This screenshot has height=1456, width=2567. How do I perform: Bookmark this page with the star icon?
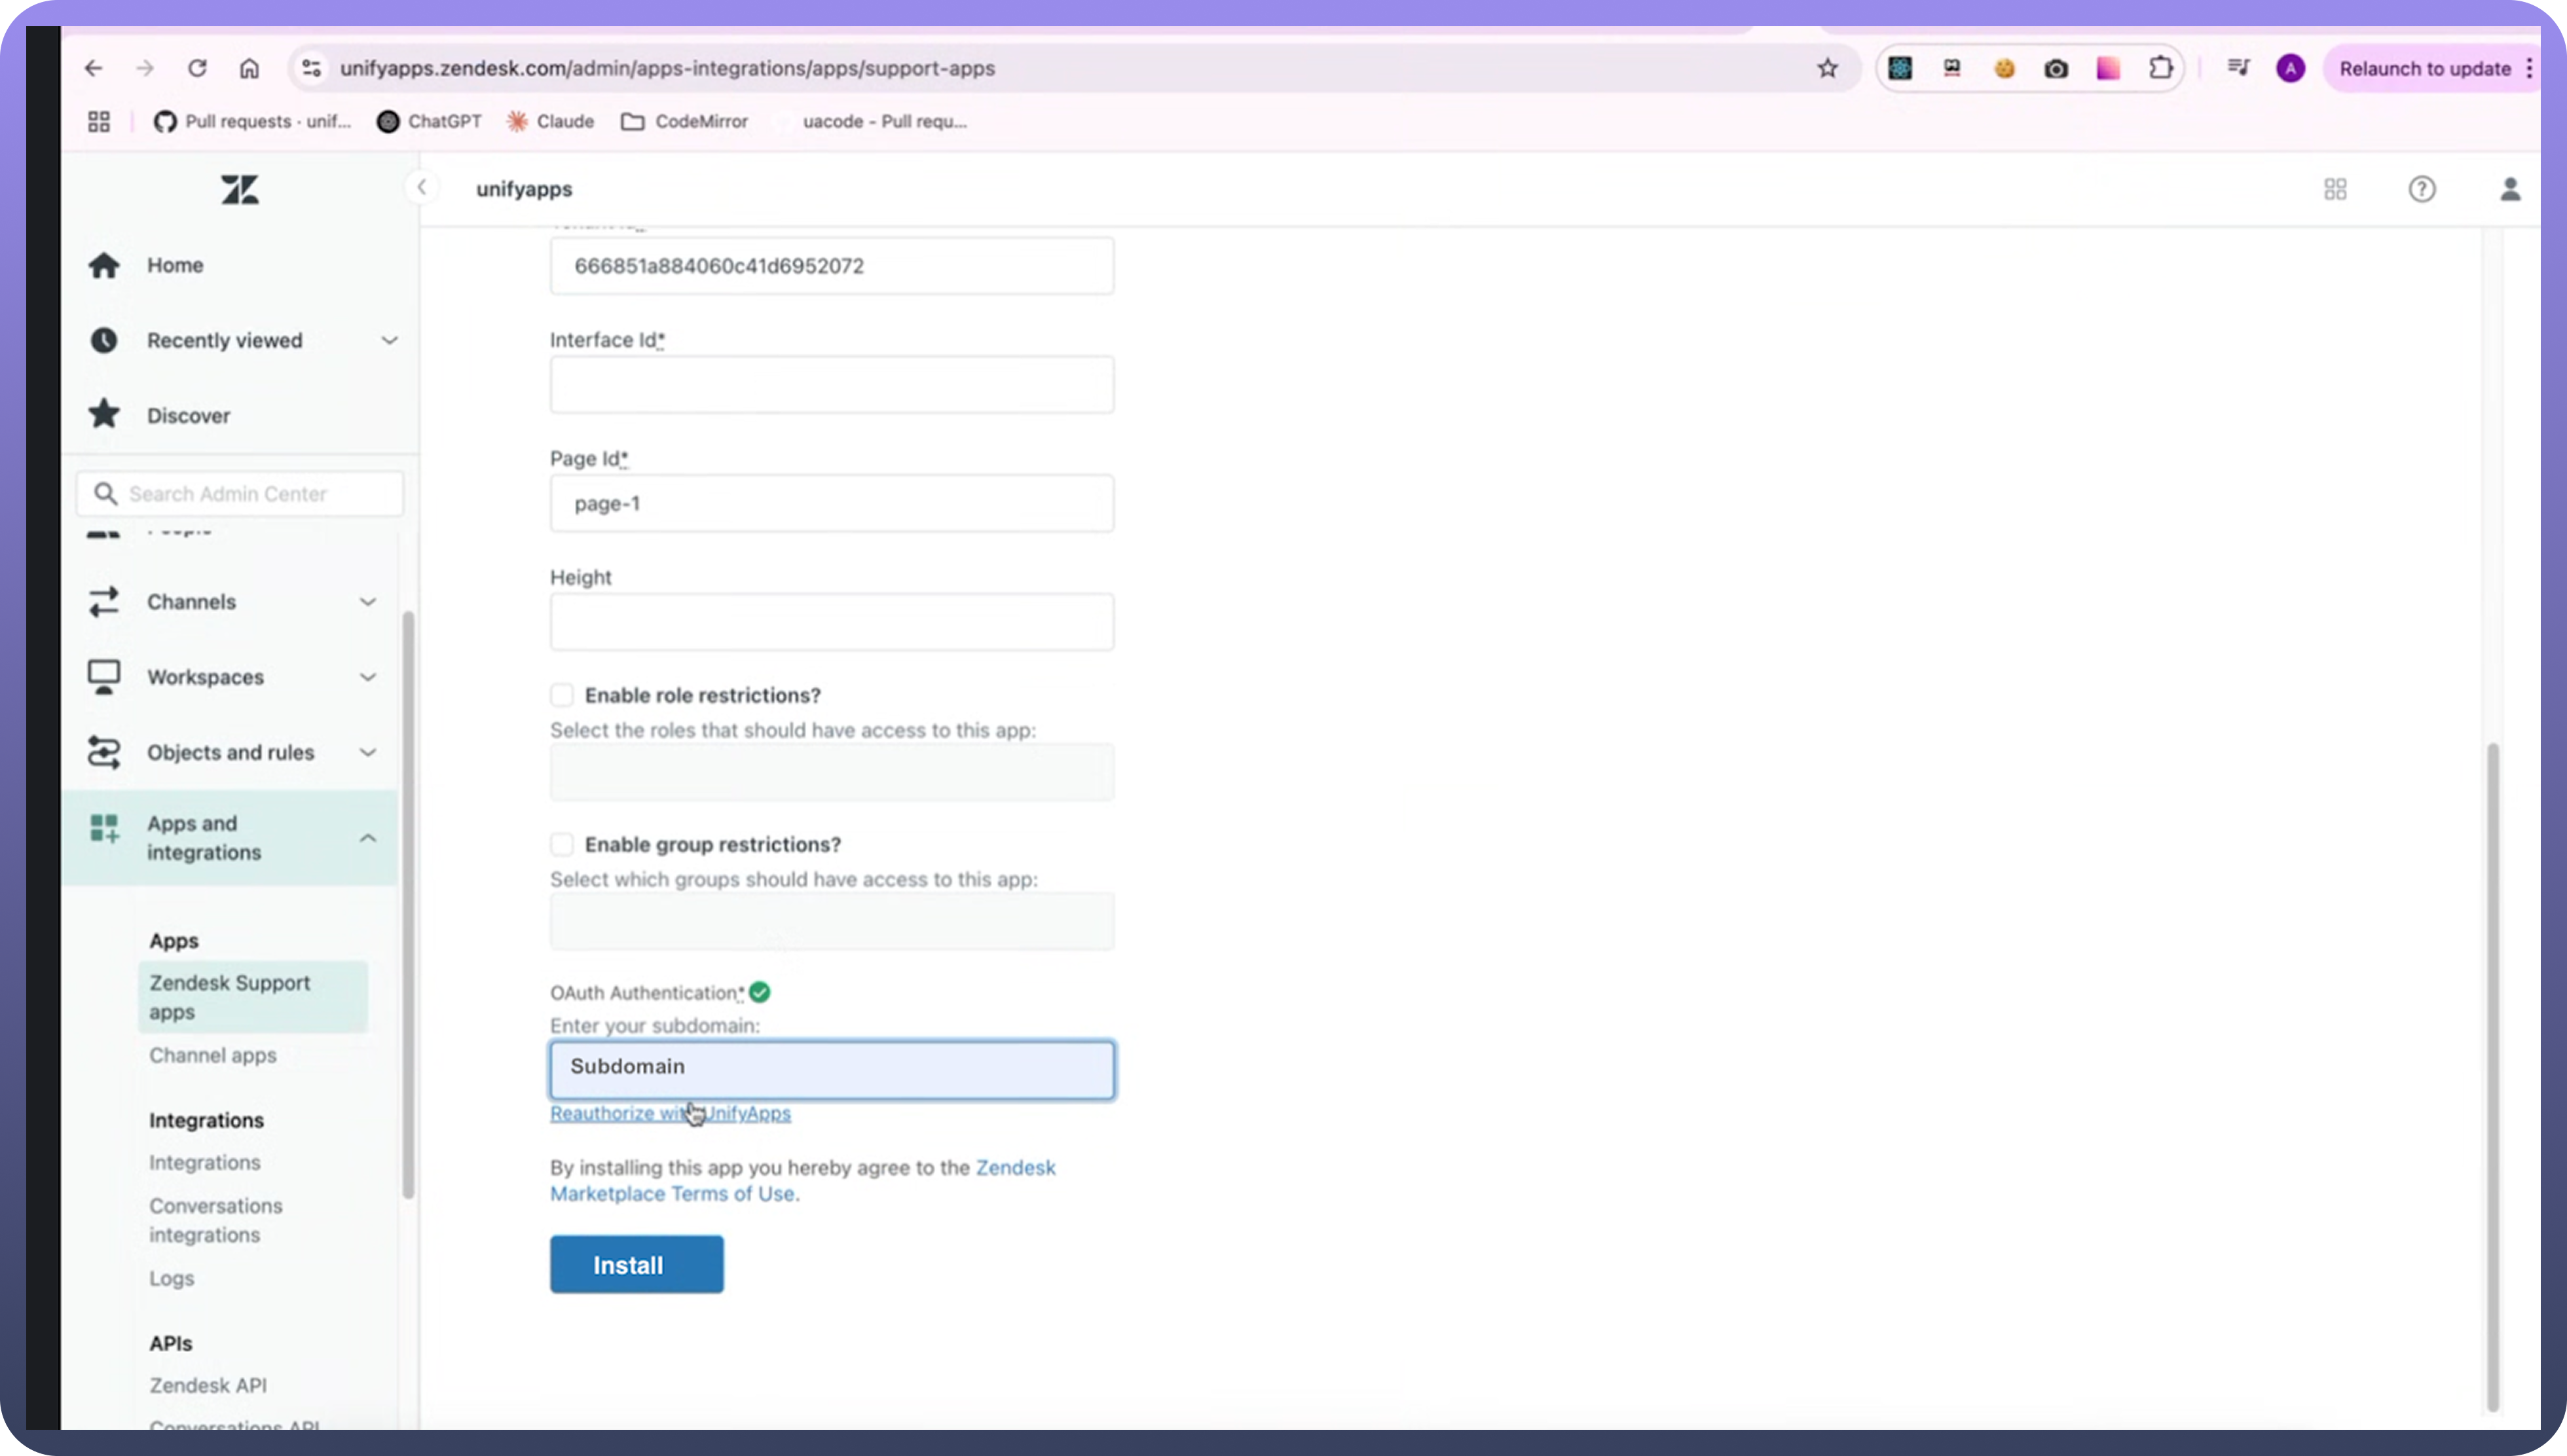(x=1827, y=68)
